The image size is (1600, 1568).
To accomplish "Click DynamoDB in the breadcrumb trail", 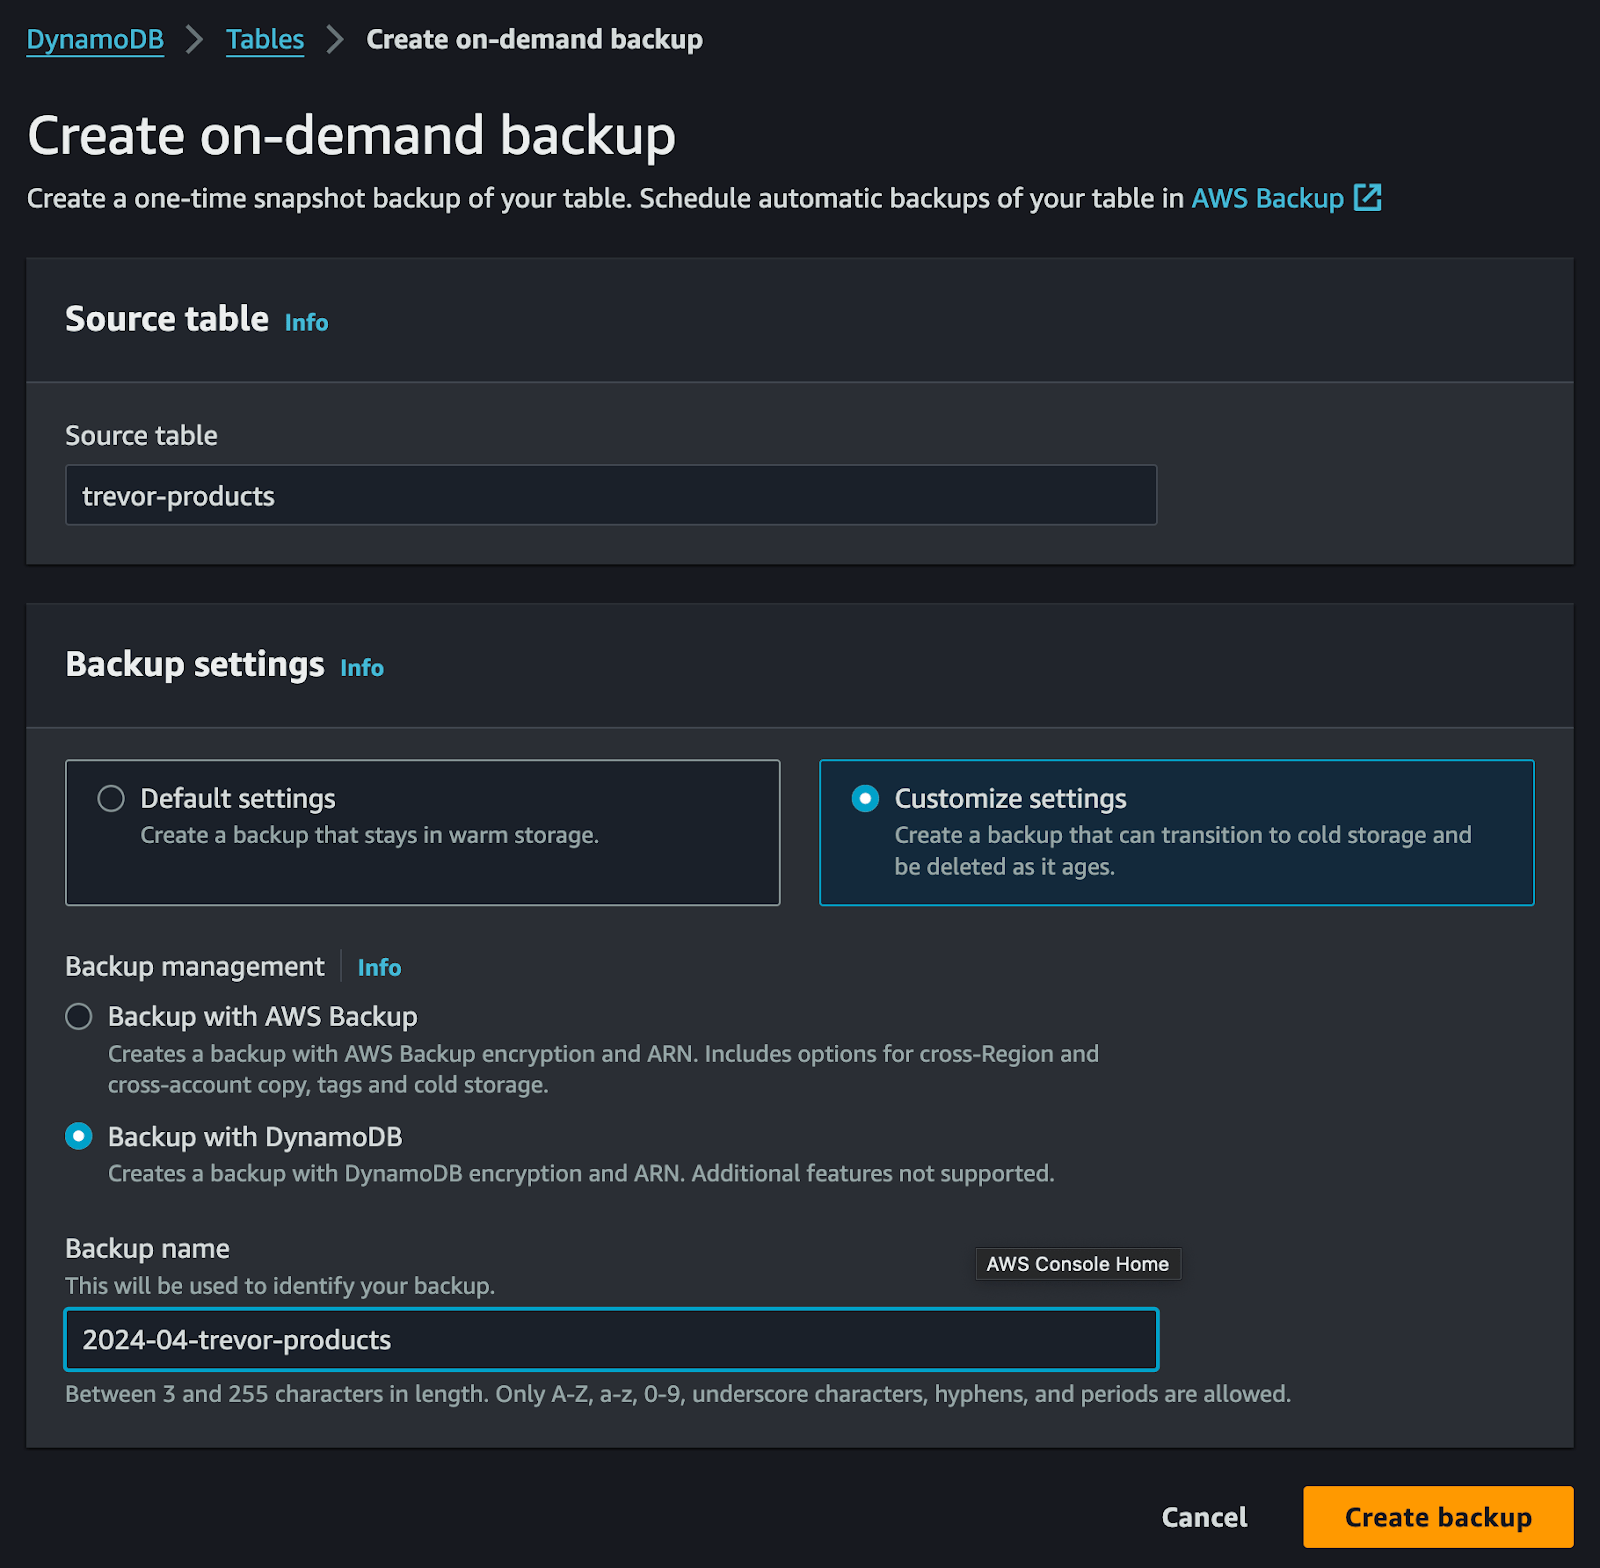I will (94, 40).
